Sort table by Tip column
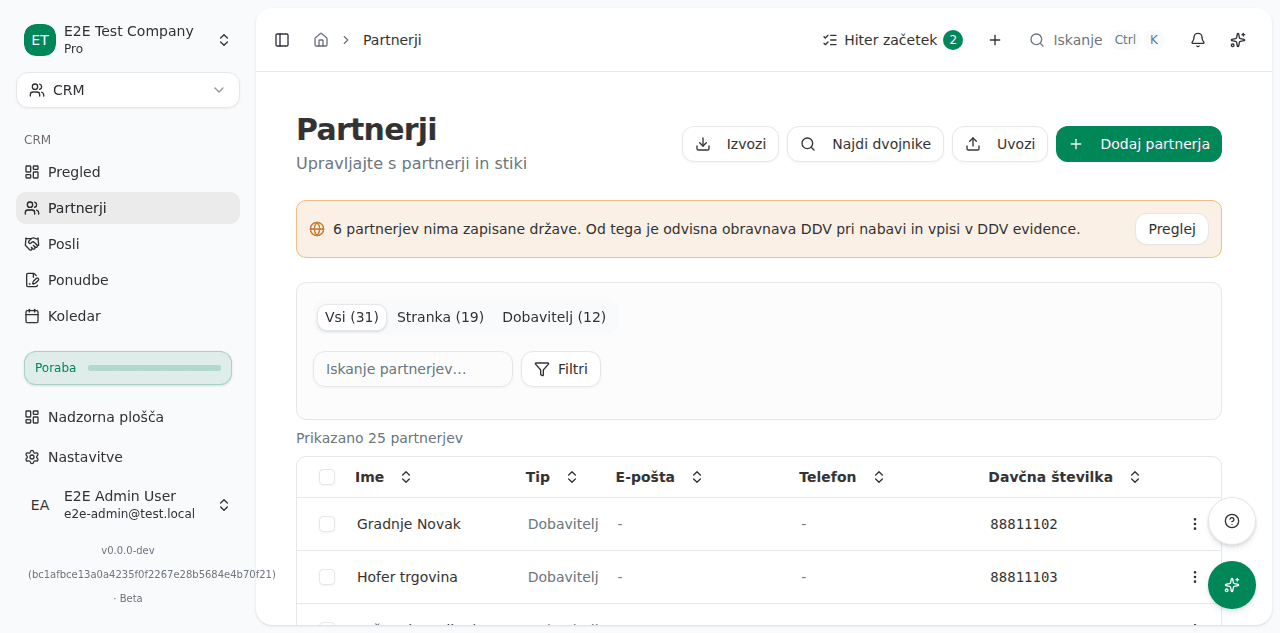 pos(551,477)
